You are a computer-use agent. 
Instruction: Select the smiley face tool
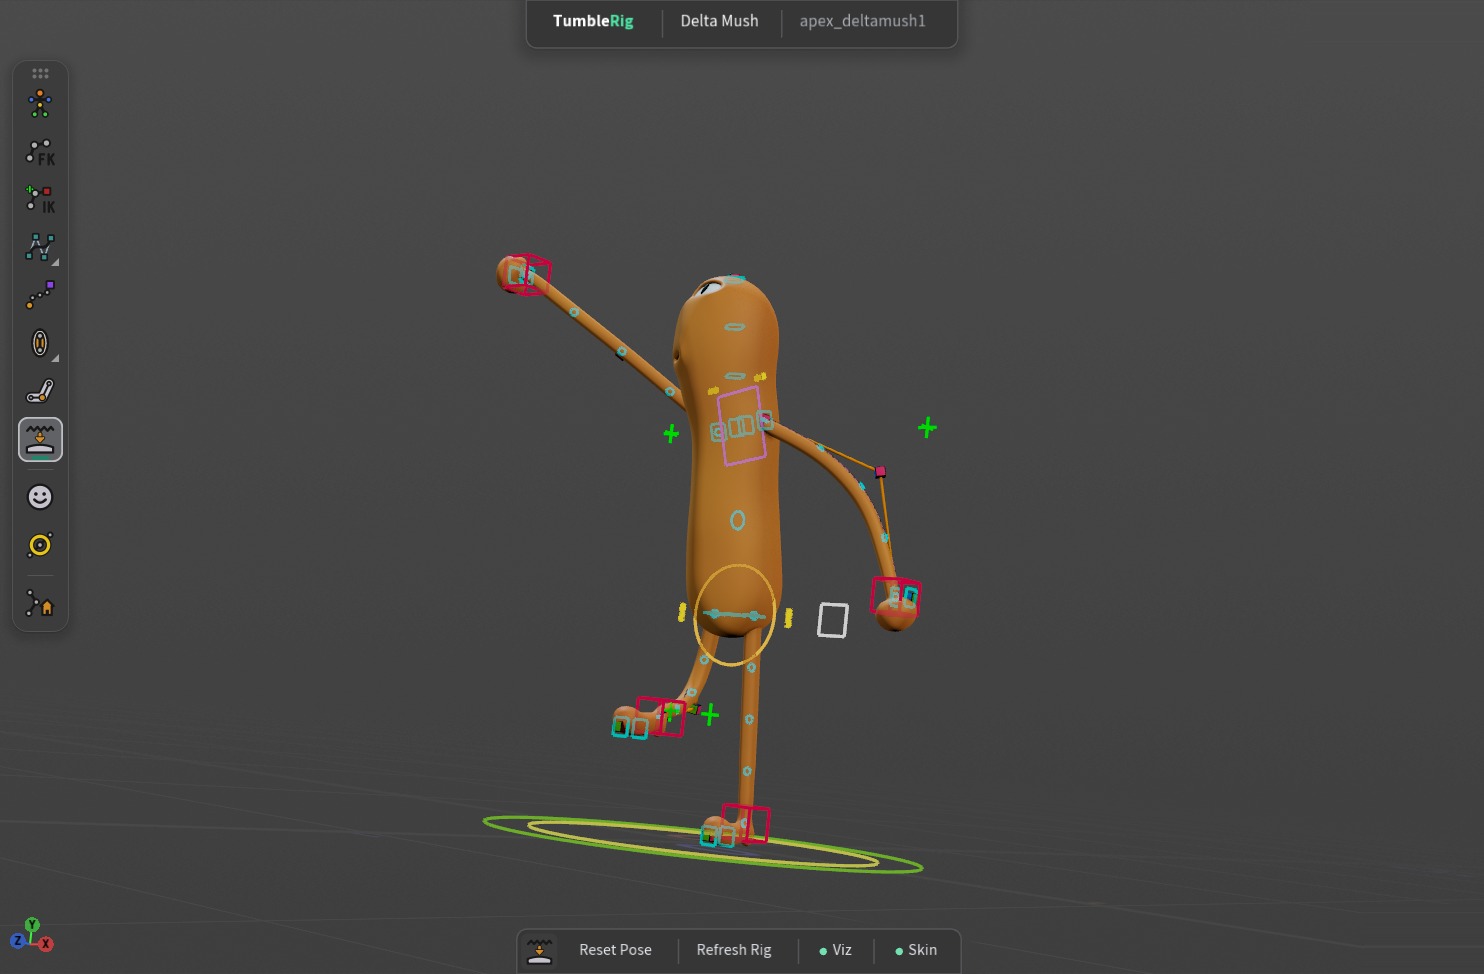(40, 497)
